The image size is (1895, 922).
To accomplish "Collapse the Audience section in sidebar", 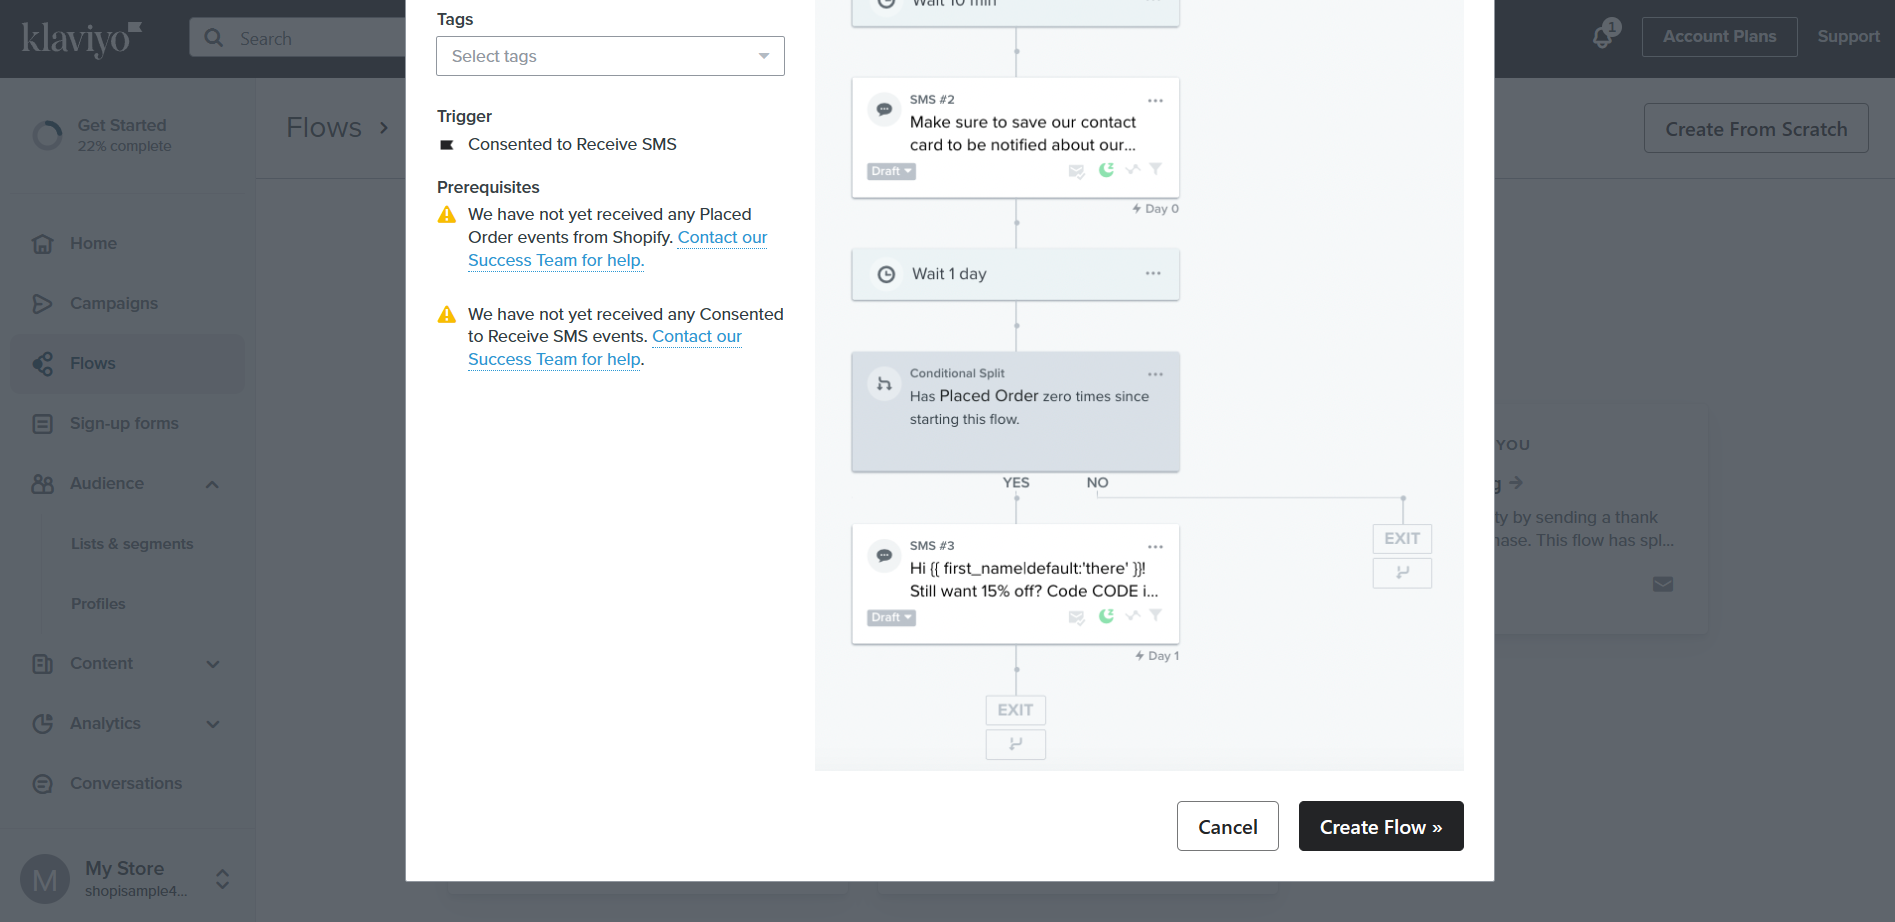I will [x=212, y=484].
